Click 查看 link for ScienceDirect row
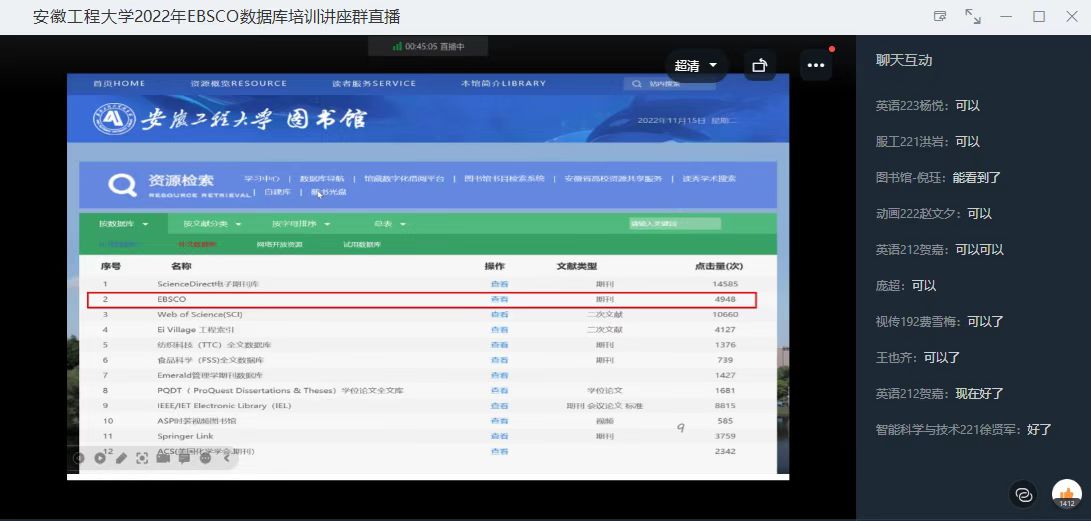The width and height of the screenshot is (1091, 521). click(x=499, y=285)
